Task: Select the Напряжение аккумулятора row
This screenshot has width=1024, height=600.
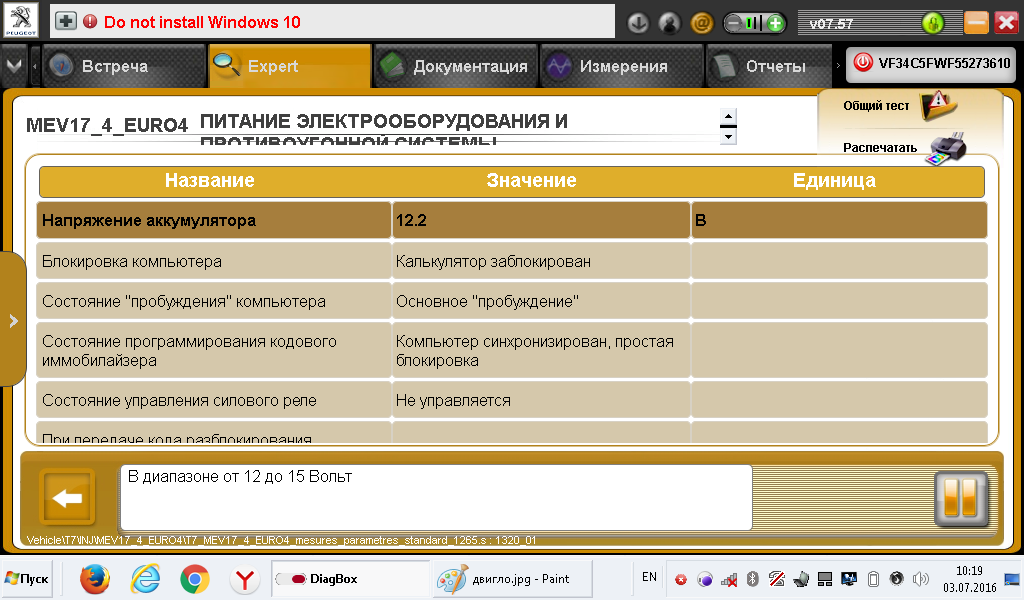Action: (511, 220)
